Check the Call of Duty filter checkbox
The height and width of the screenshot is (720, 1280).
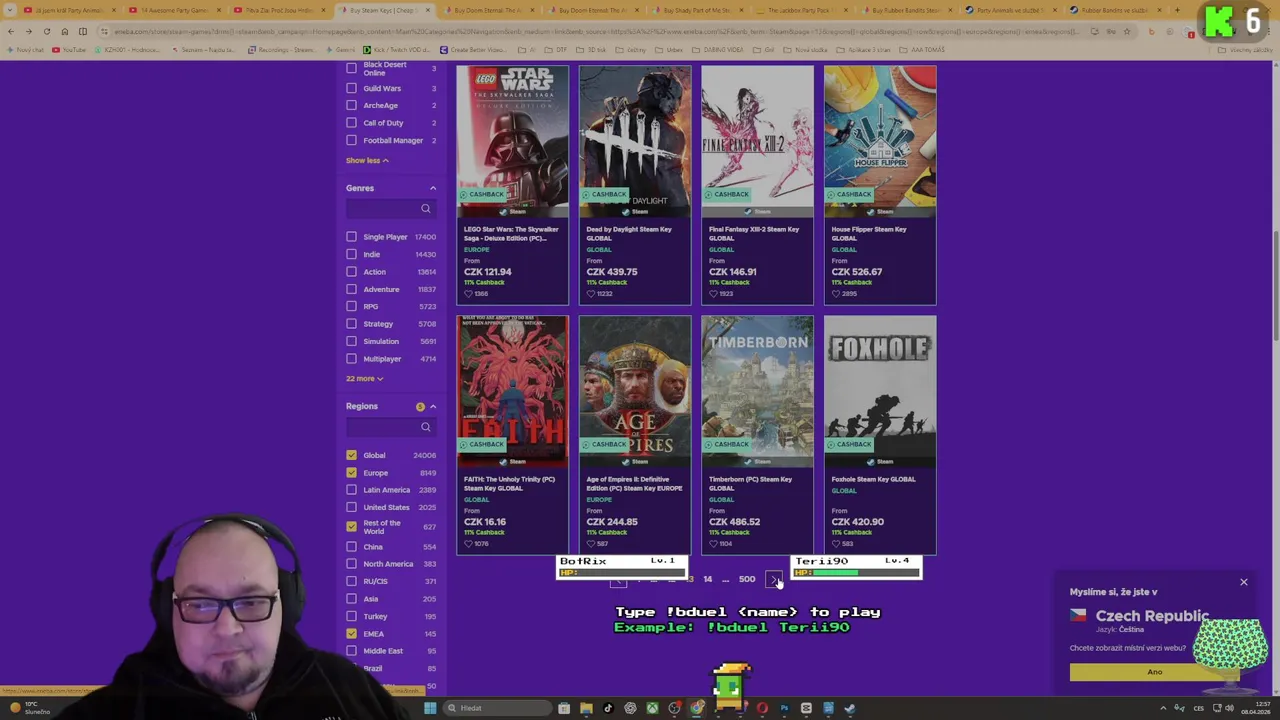[x=351, y=123]
